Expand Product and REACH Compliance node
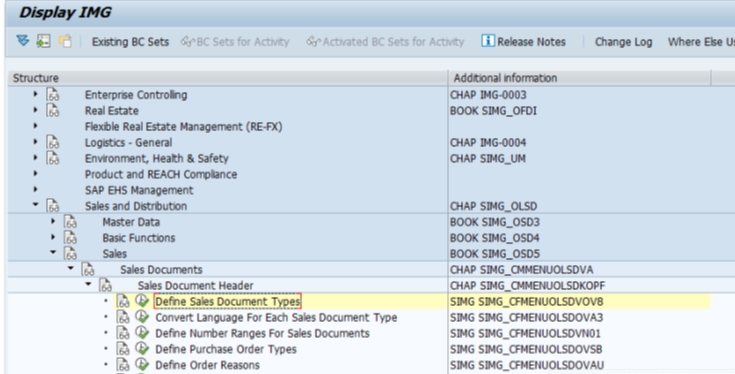 36,174
